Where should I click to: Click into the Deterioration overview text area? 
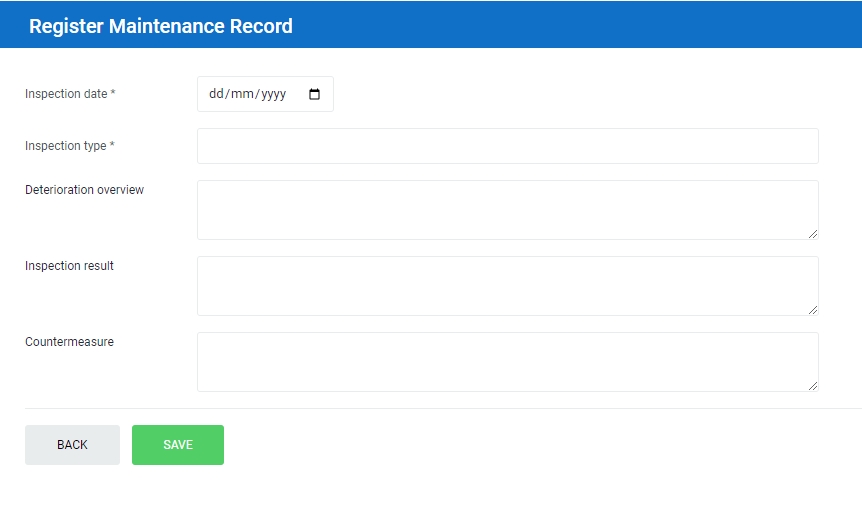coord(507,210)
